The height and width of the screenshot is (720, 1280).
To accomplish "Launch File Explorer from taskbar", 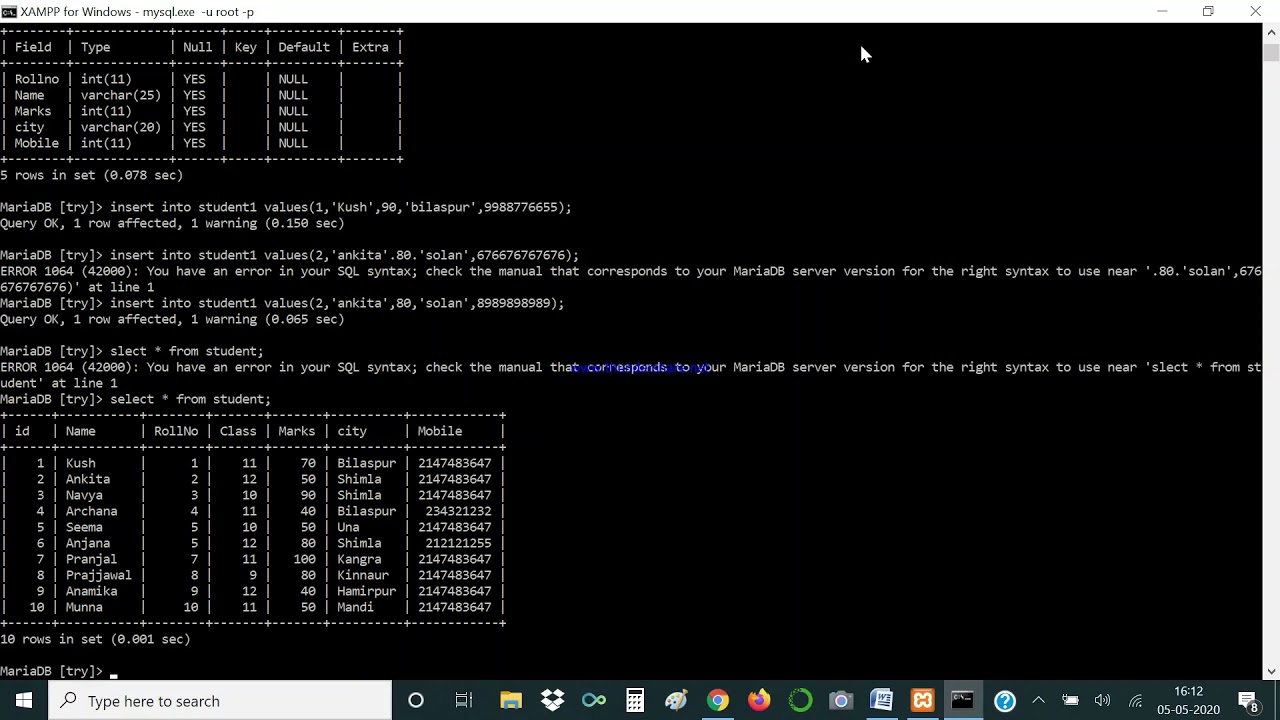I will coord(511,700).
